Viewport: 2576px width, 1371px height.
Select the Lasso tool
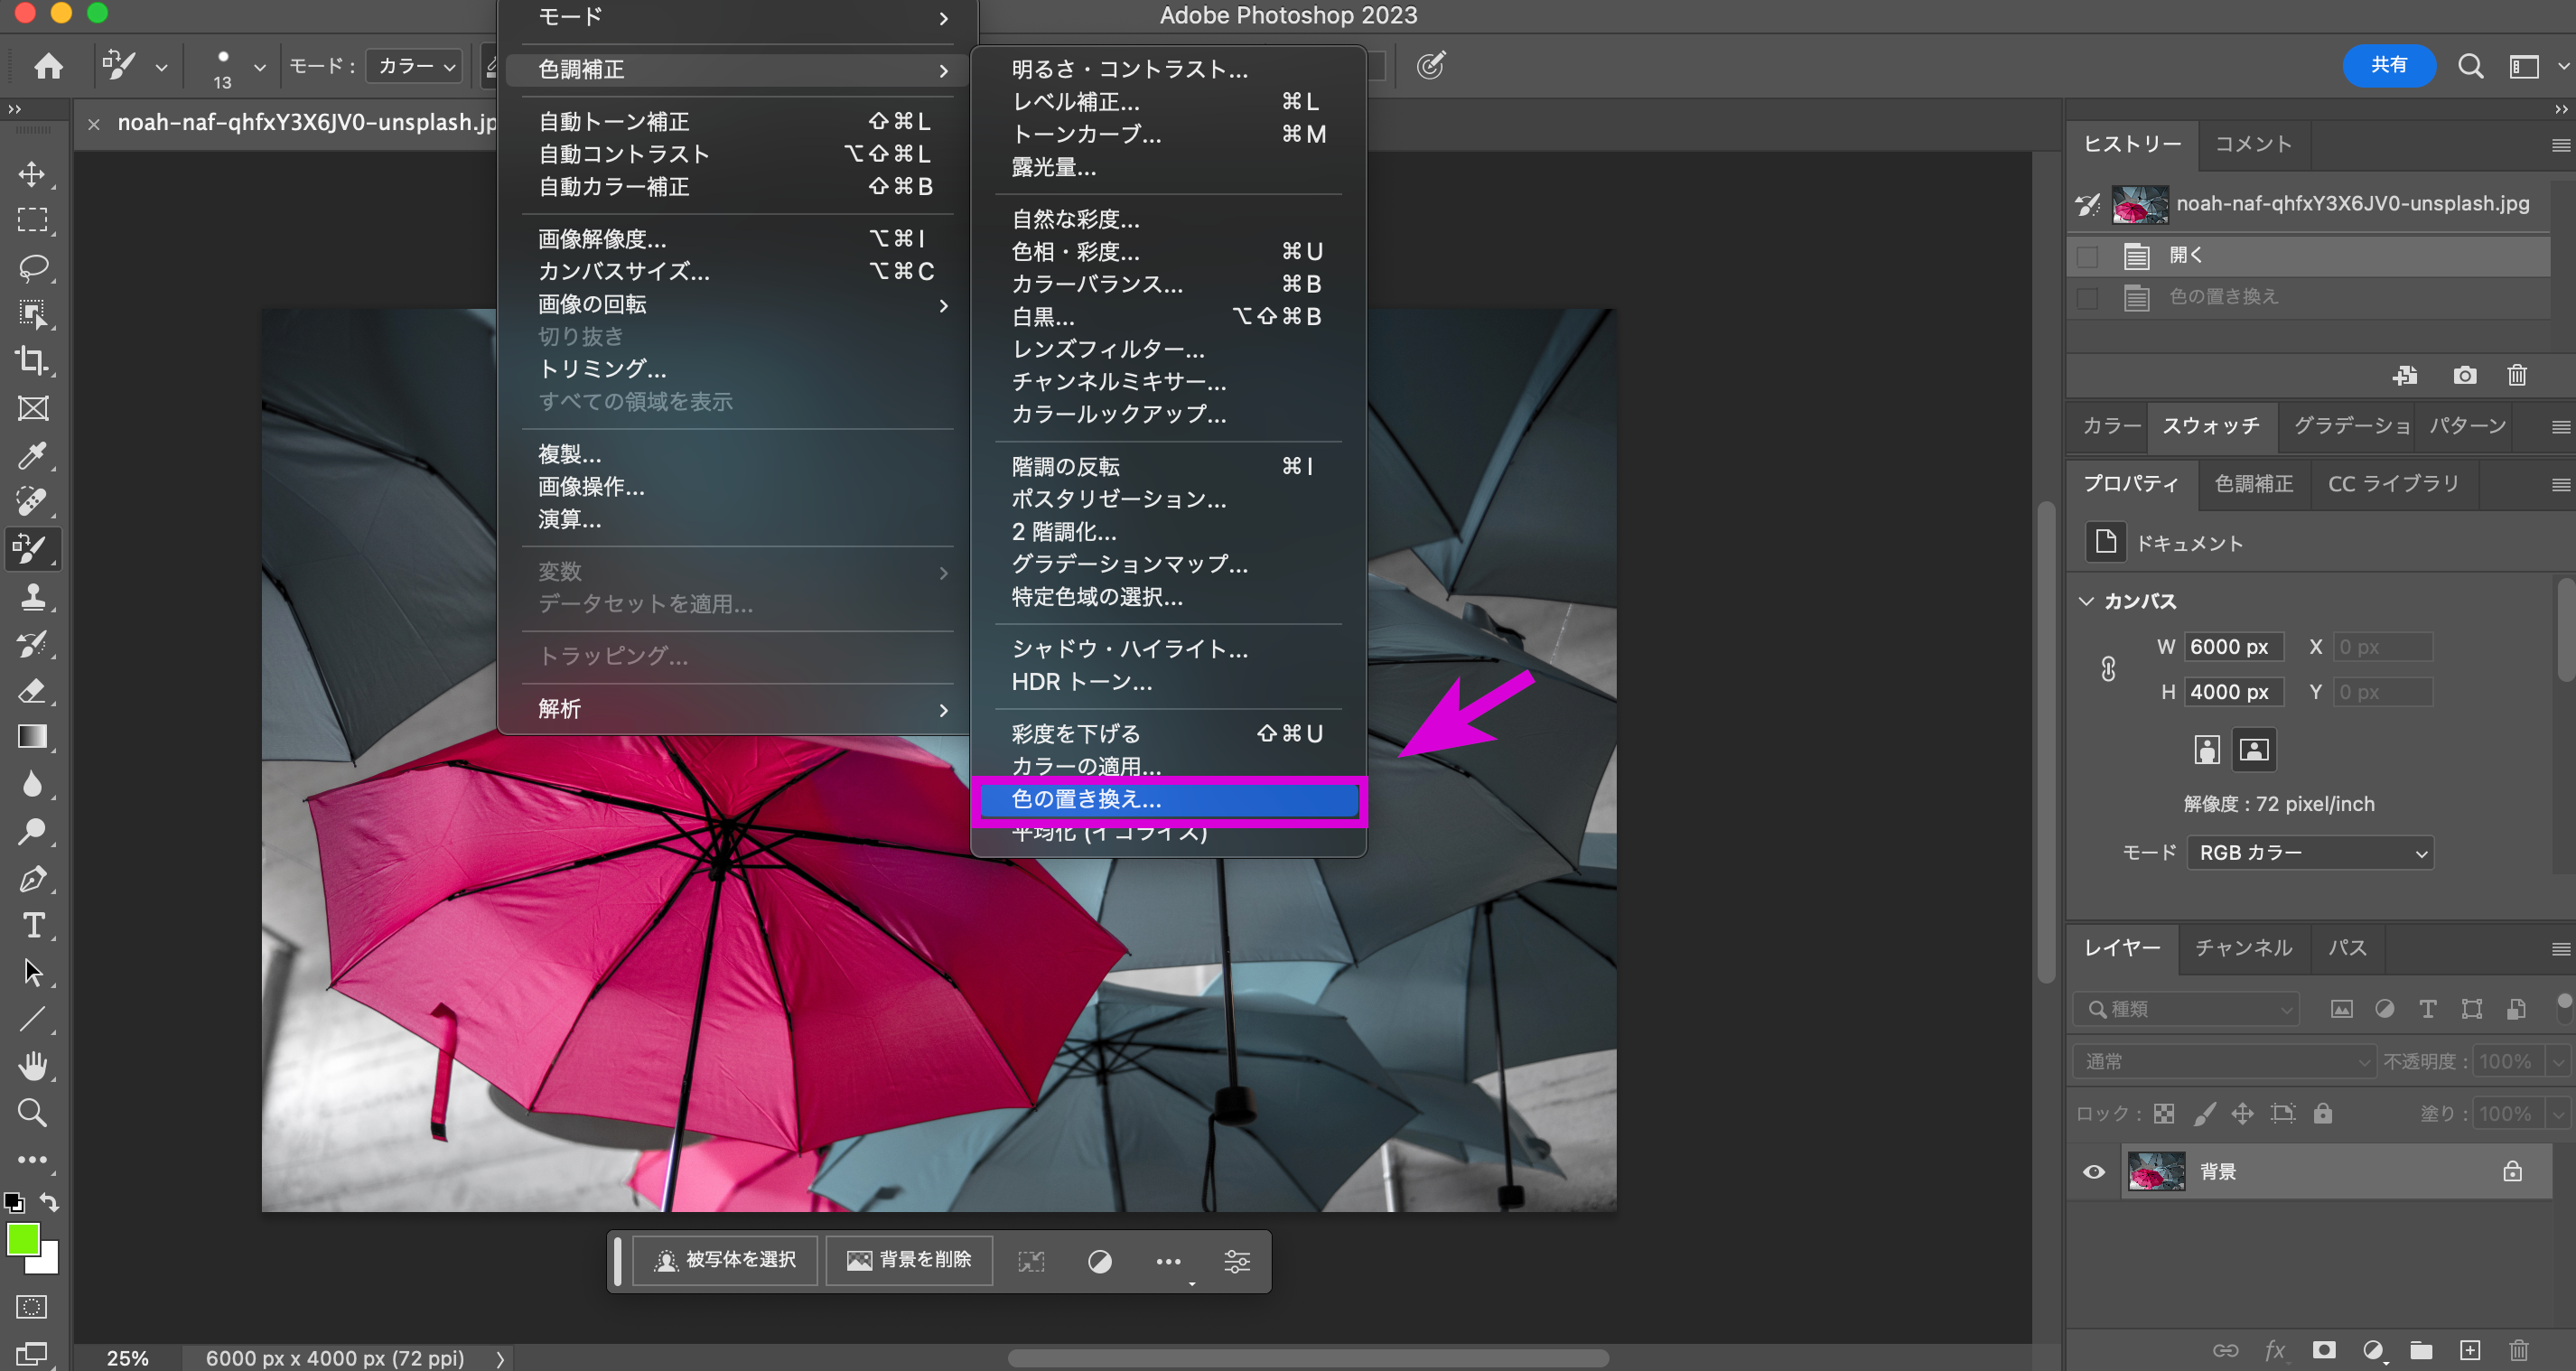32,267
